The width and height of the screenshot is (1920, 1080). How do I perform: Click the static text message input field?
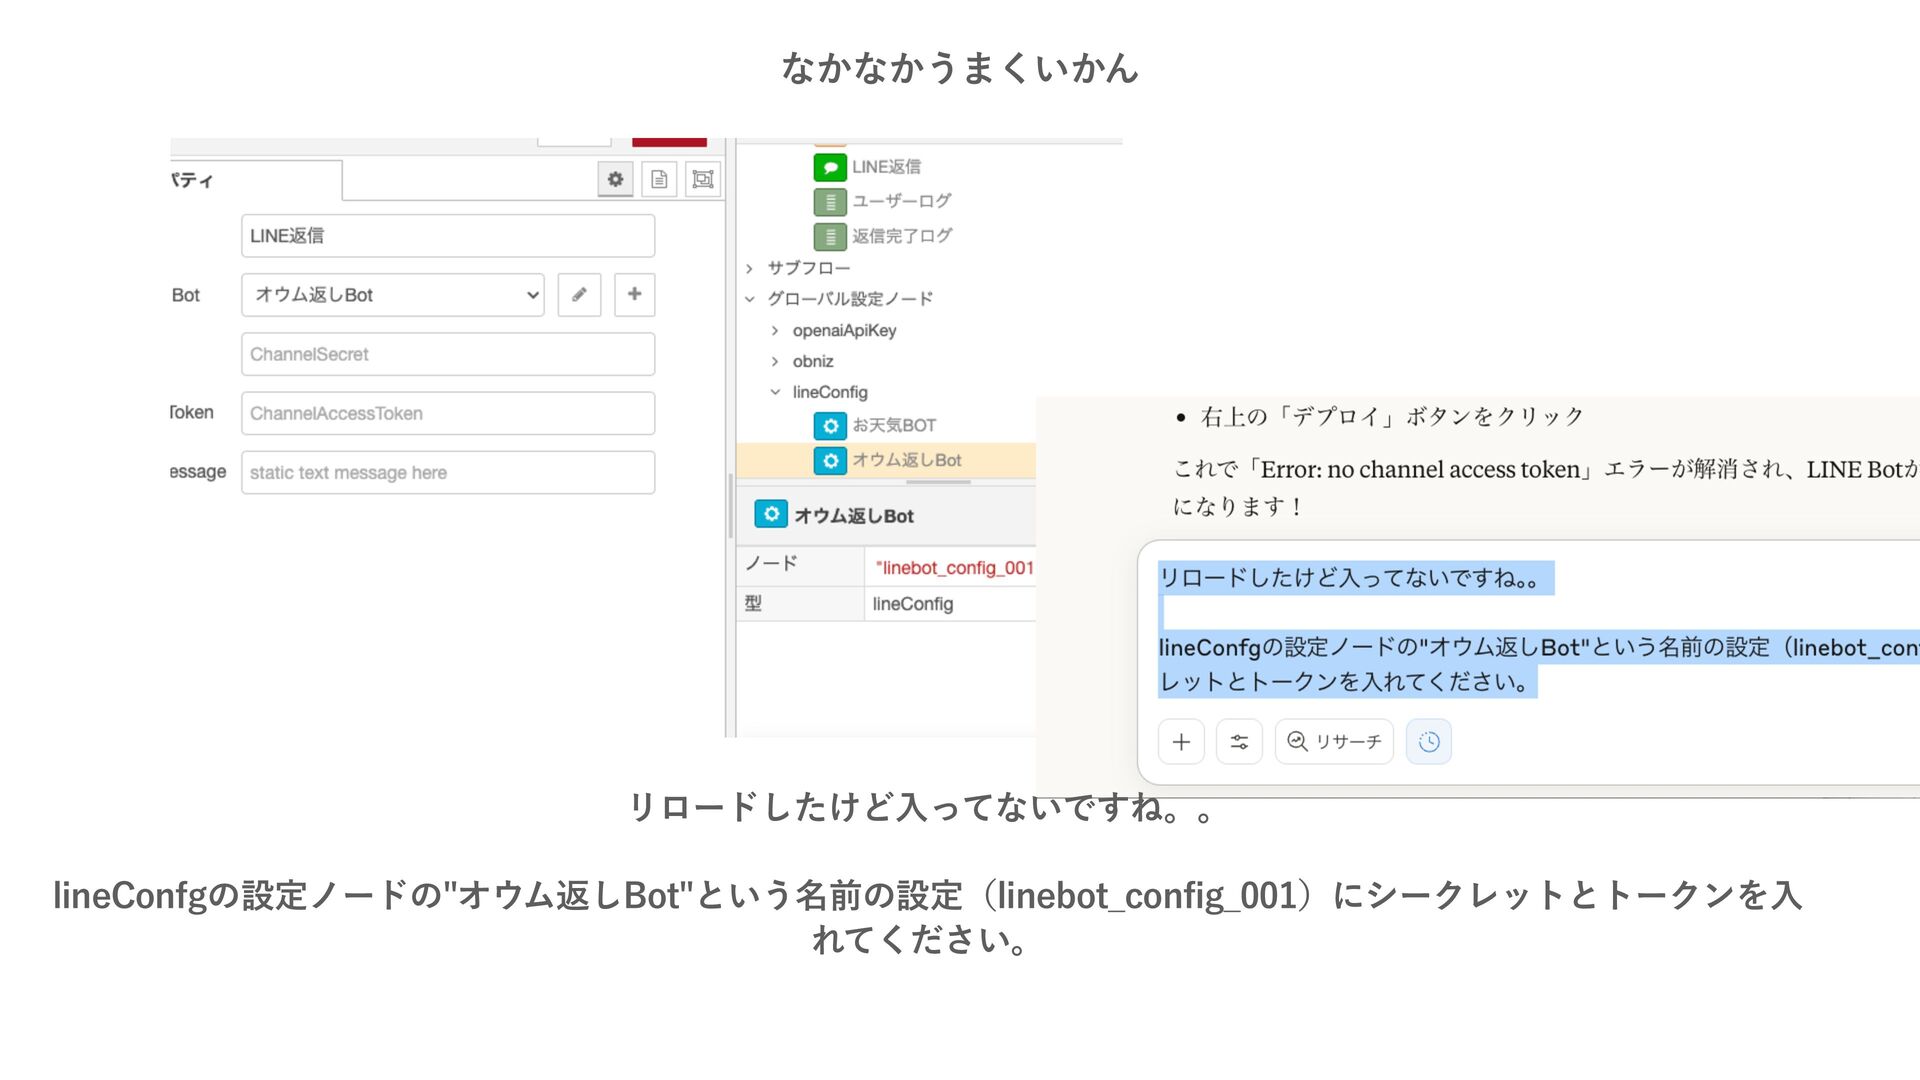(x=448, y=472)
